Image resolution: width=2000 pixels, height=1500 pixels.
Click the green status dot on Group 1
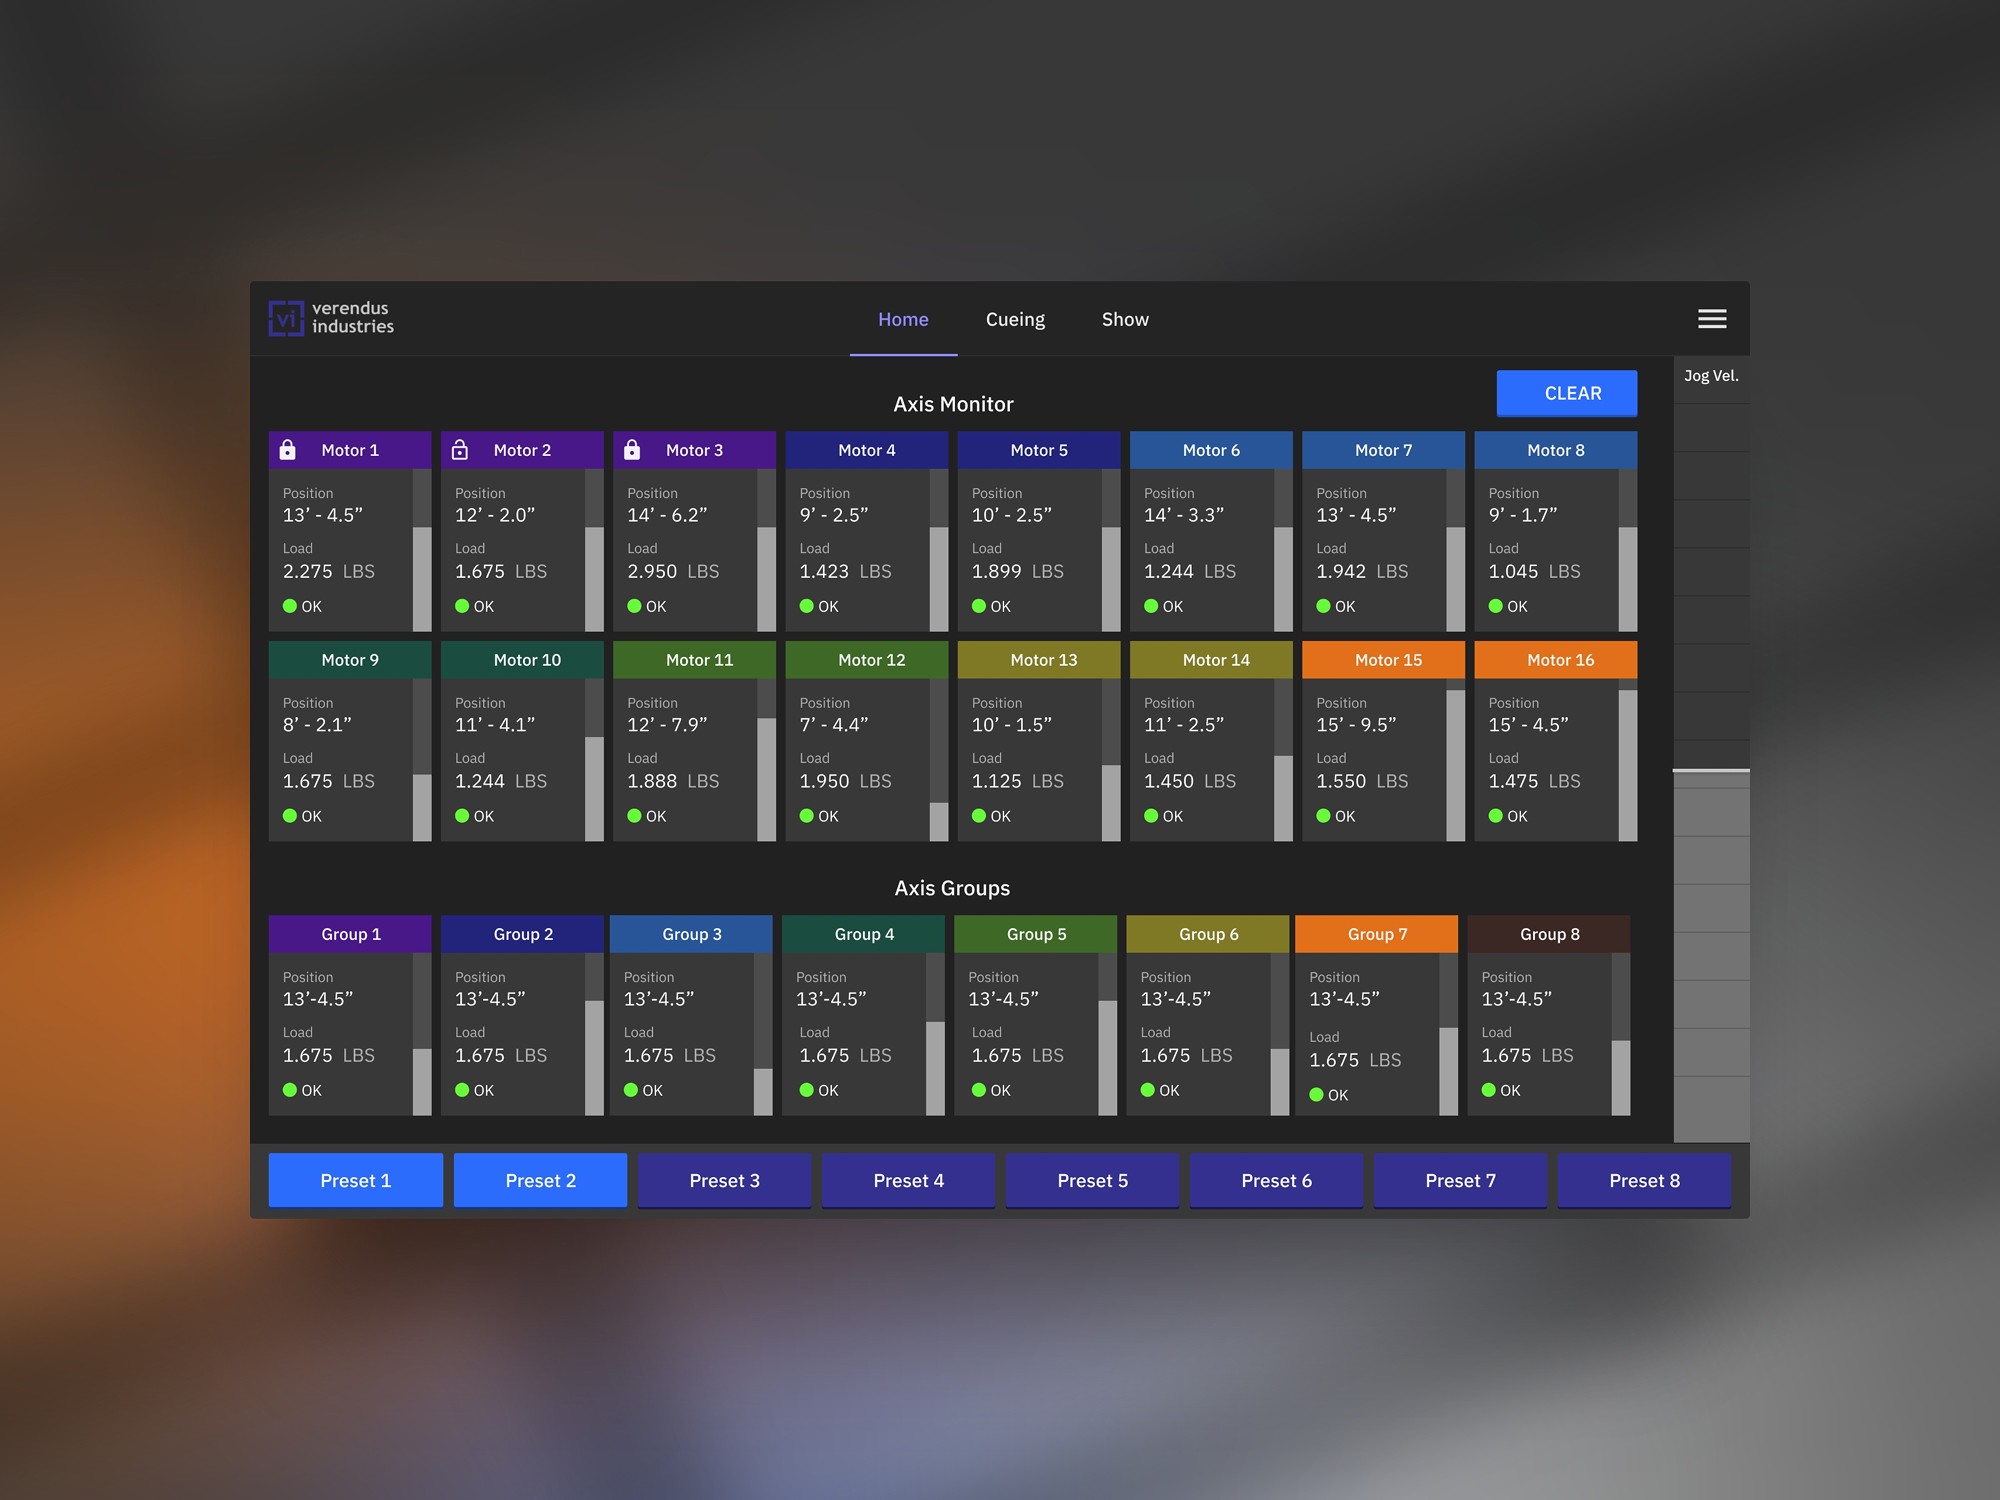[x=290, y=1090]
